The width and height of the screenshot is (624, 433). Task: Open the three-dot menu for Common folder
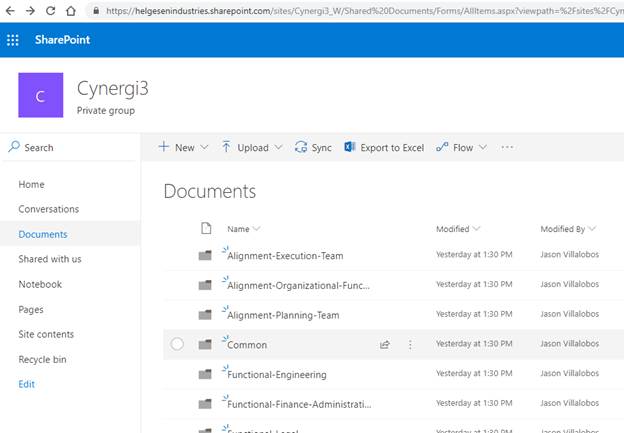pos(410,345)
